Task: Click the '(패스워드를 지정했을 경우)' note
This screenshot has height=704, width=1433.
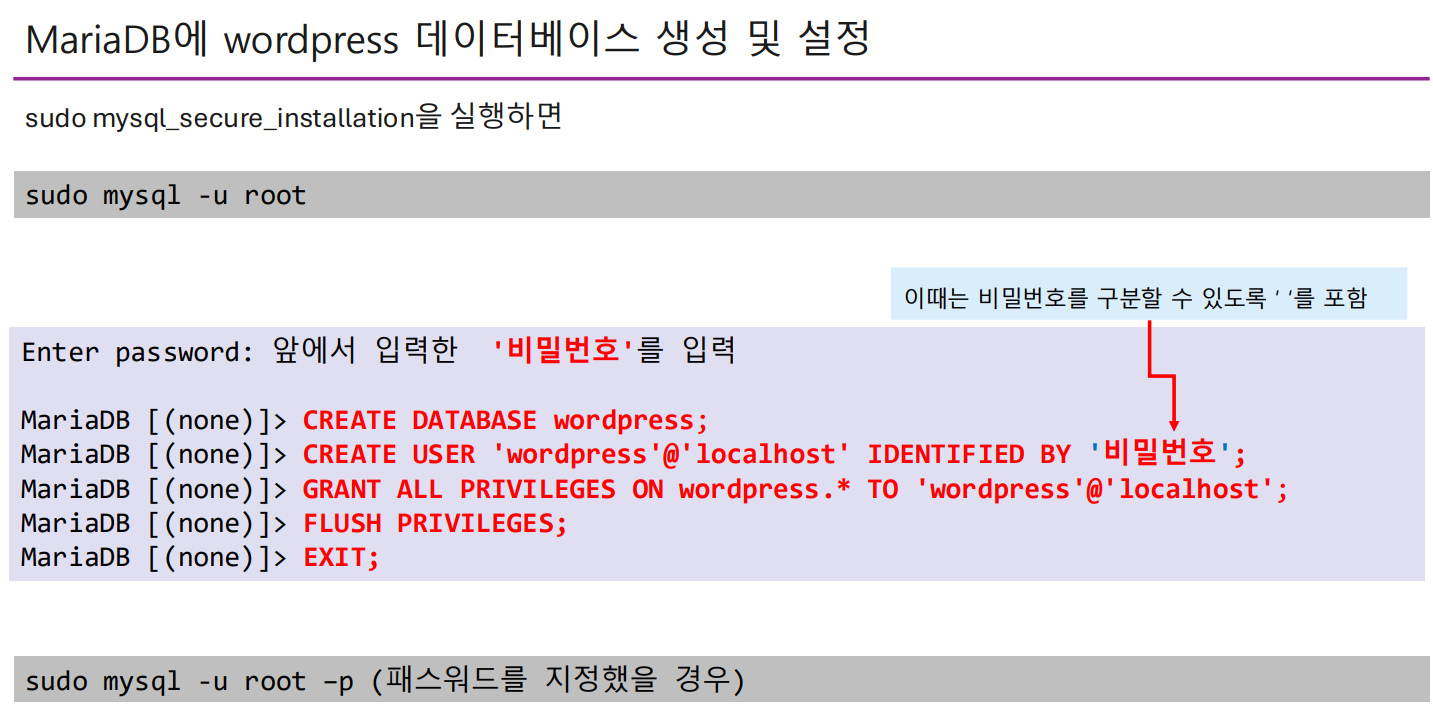Action: [558, 681]
